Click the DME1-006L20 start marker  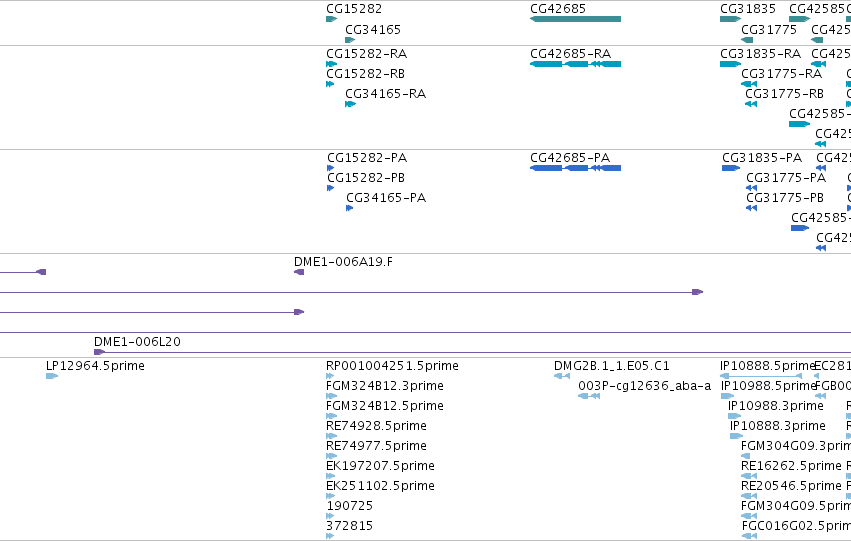pyautogui.click(x=99, y=352)
